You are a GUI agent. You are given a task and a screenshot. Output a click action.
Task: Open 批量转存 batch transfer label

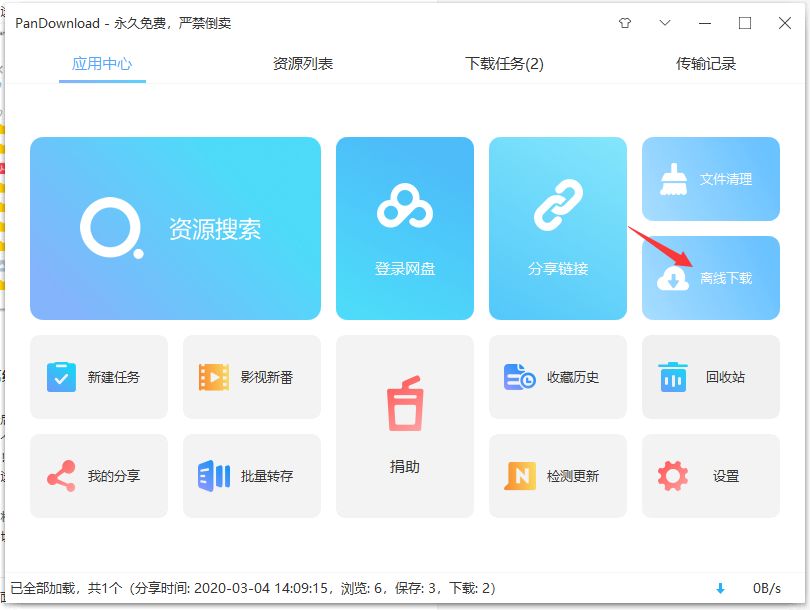click(267, 476)
